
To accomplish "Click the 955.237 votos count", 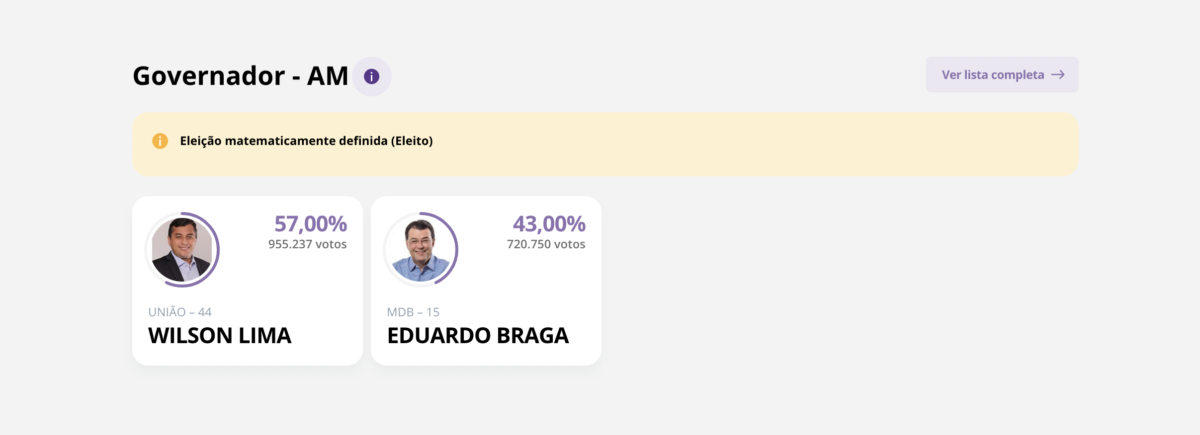I will tap(307, 244).
